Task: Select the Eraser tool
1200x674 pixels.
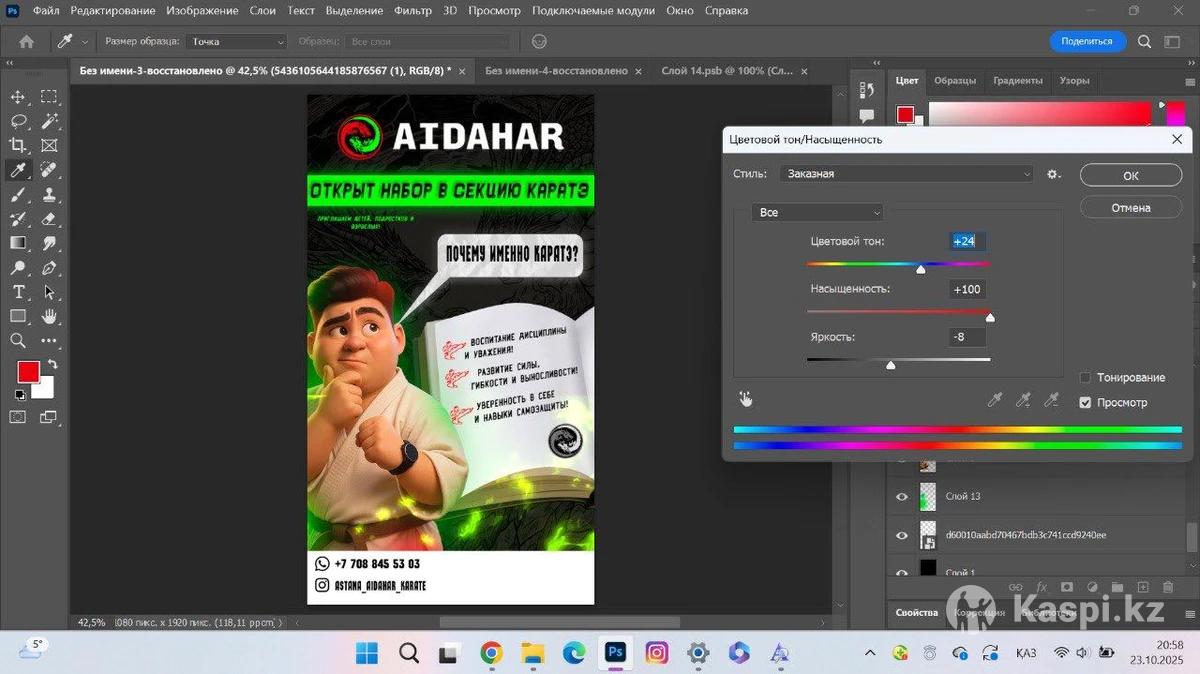Action: [x=49, y=219]
